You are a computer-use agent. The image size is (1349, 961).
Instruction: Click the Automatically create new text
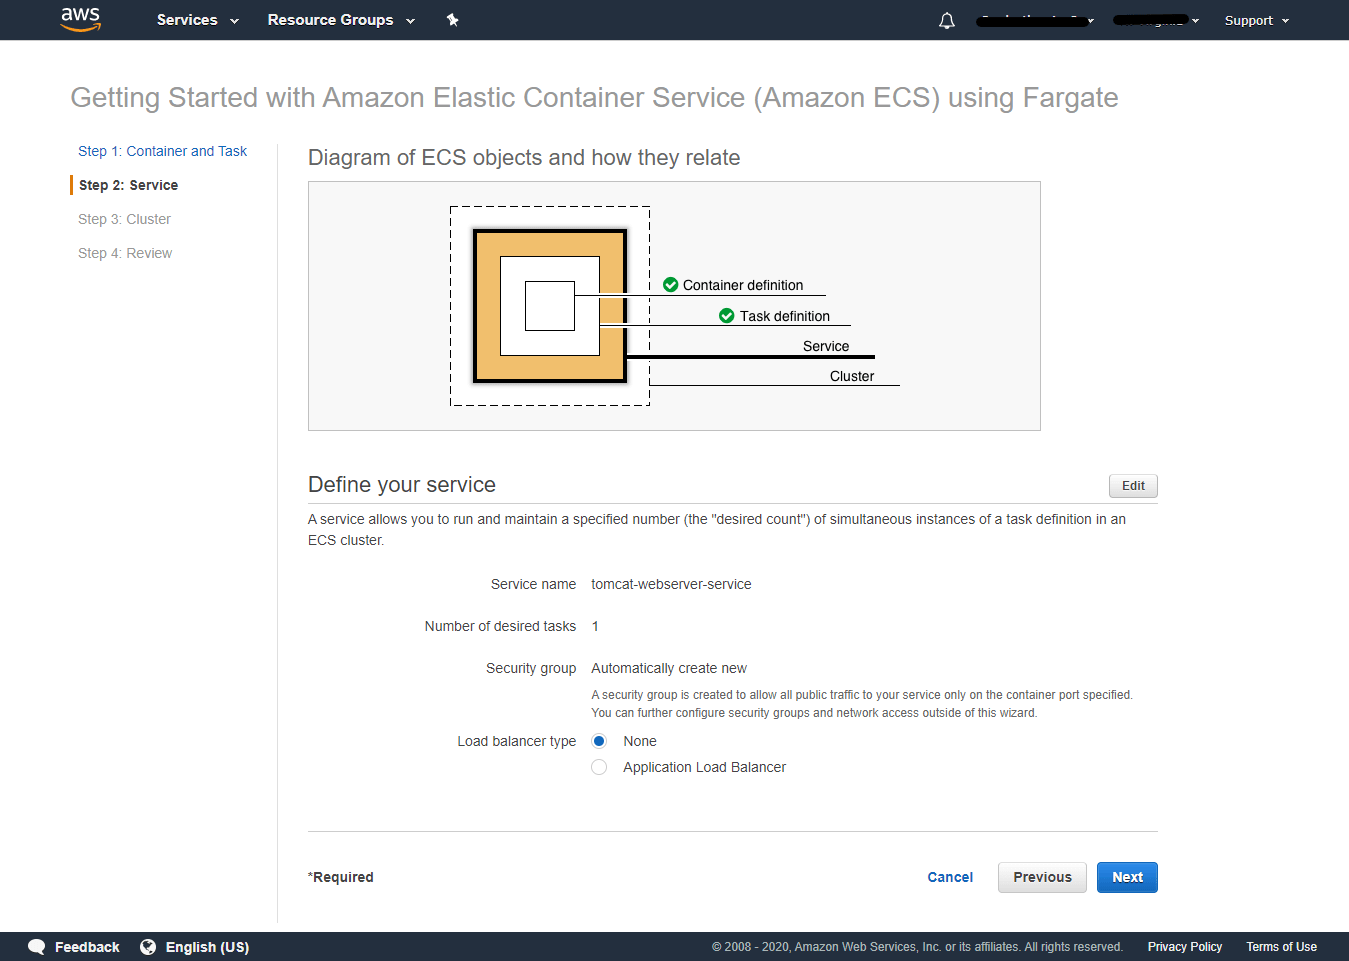click(669, 668)
